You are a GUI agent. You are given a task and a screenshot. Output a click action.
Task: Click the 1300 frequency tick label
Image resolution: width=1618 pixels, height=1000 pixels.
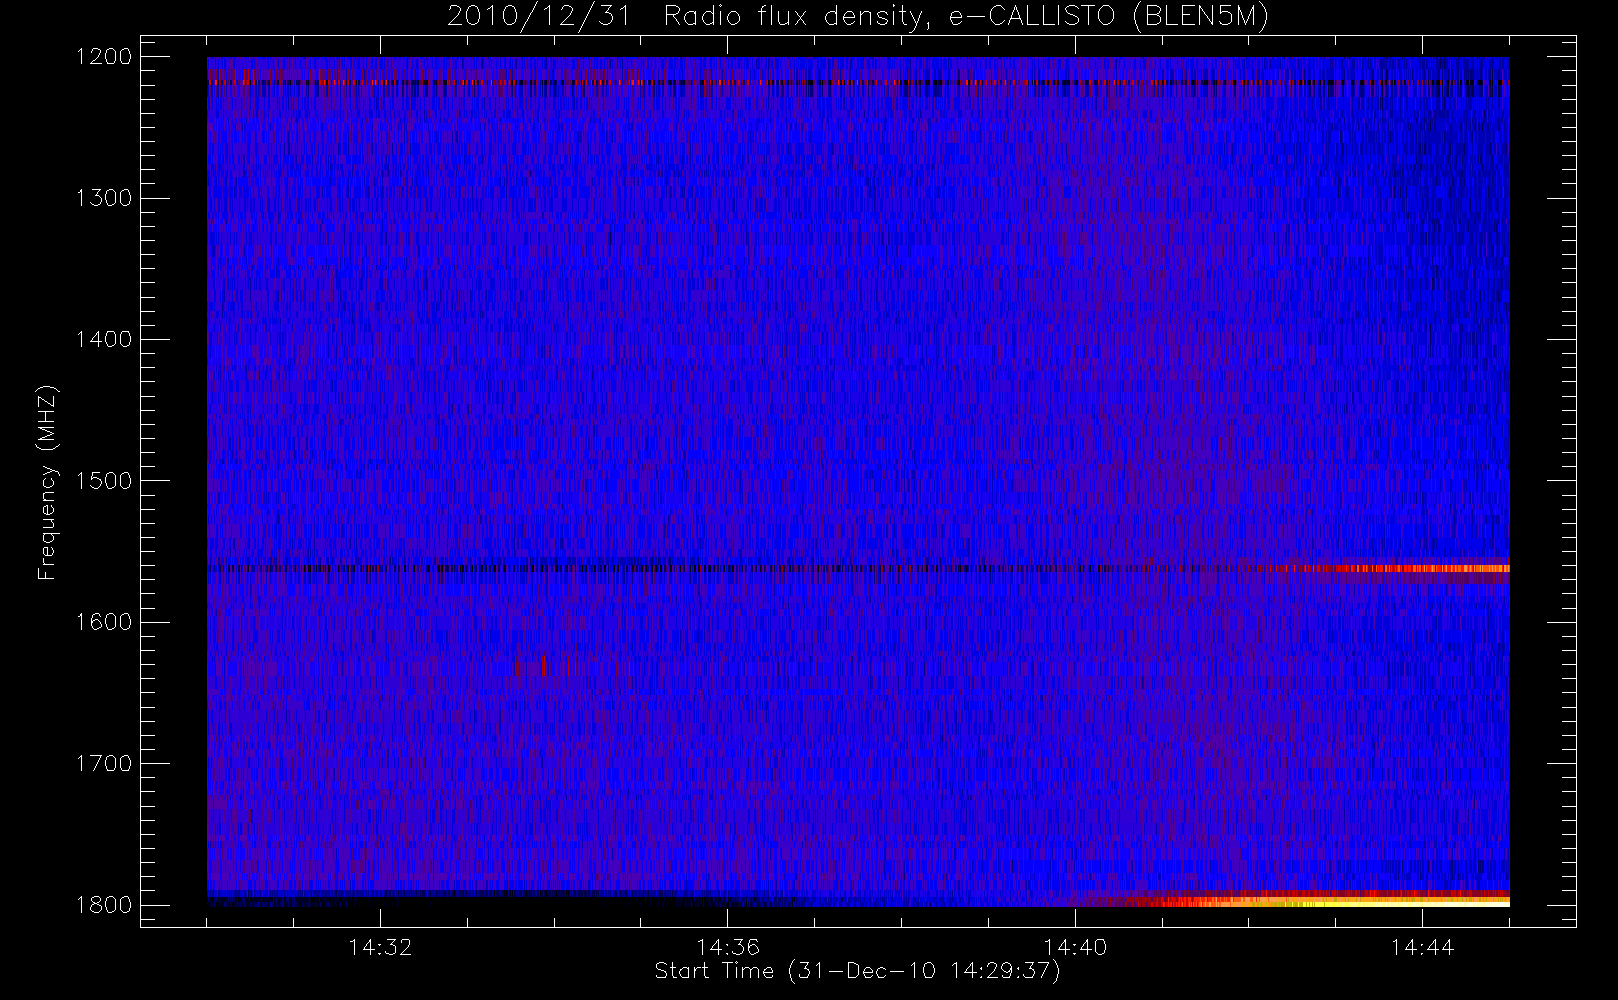click(x=105, y=198)
